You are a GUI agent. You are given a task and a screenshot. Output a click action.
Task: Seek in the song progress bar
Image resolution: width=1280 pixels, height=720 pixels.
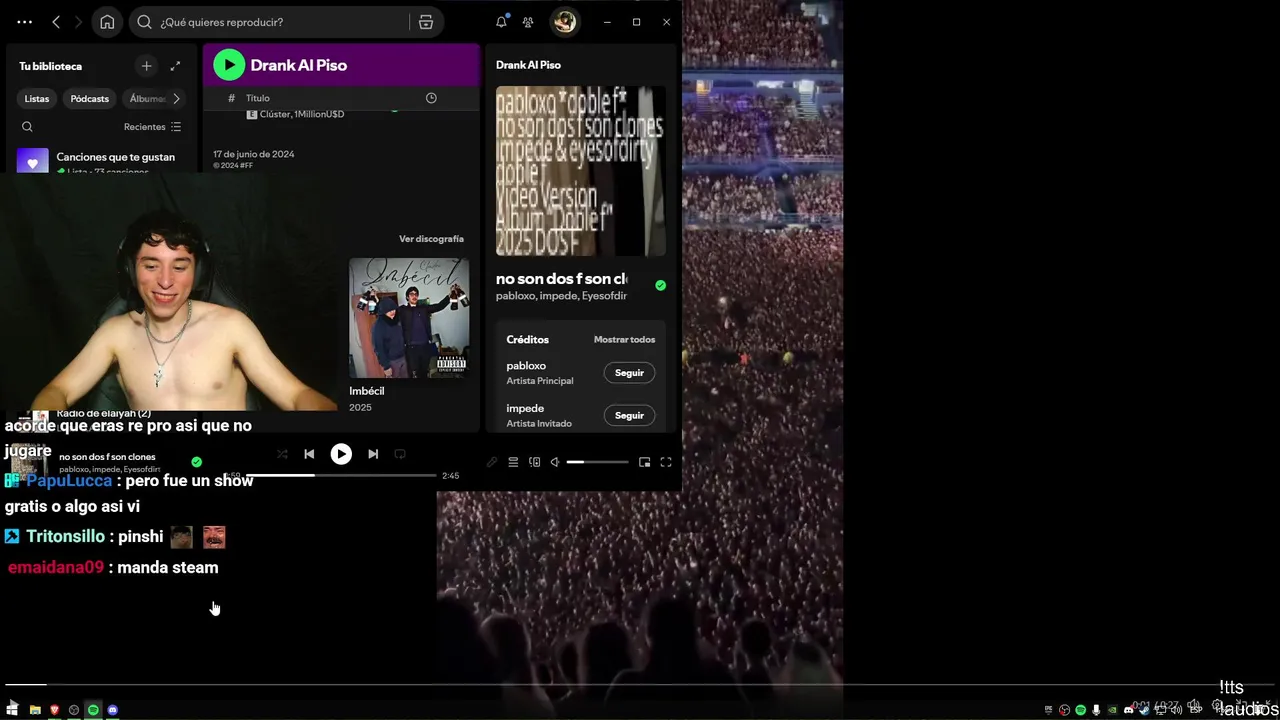341,475
